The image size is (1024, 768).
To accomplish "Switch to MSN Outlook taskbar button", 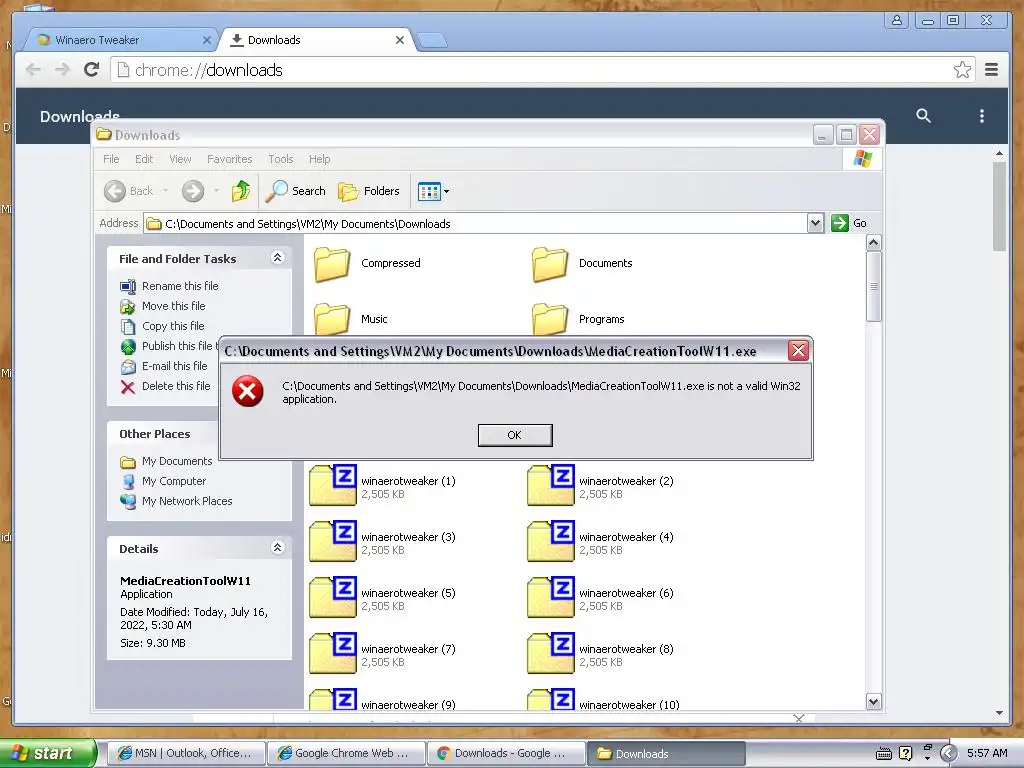I will [186, 753].
